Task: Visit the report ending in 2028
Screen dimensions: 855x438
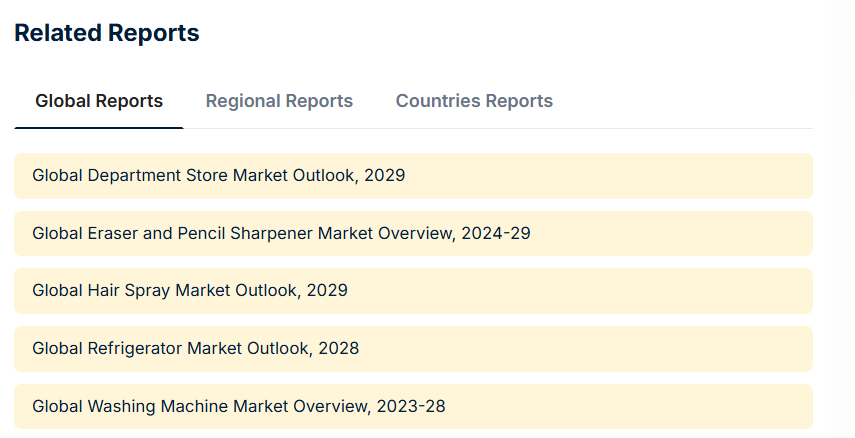Action: (413, 349)
